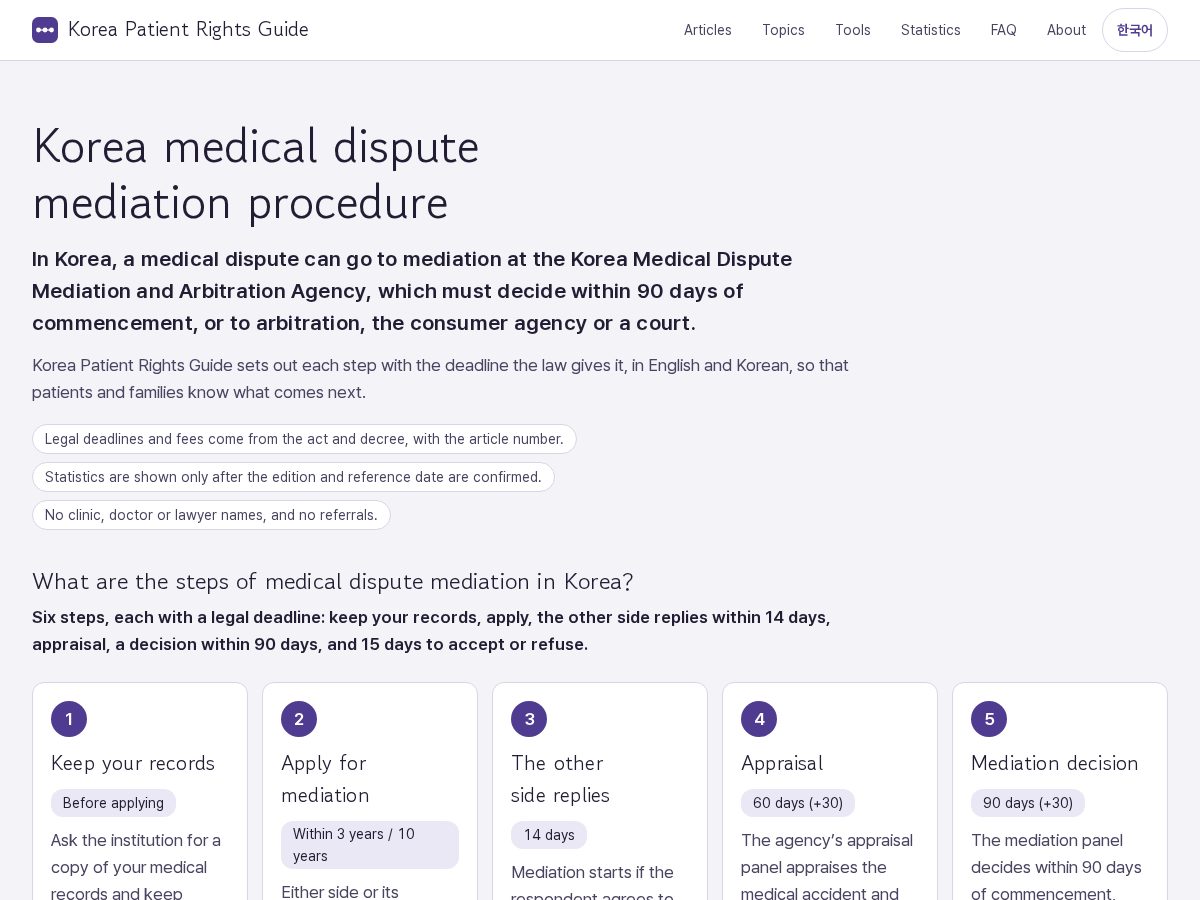Viewport: 1200px width, 900px height.
Task: Click the '60 days (+30)' deadline tag
Action: point(798,803)
